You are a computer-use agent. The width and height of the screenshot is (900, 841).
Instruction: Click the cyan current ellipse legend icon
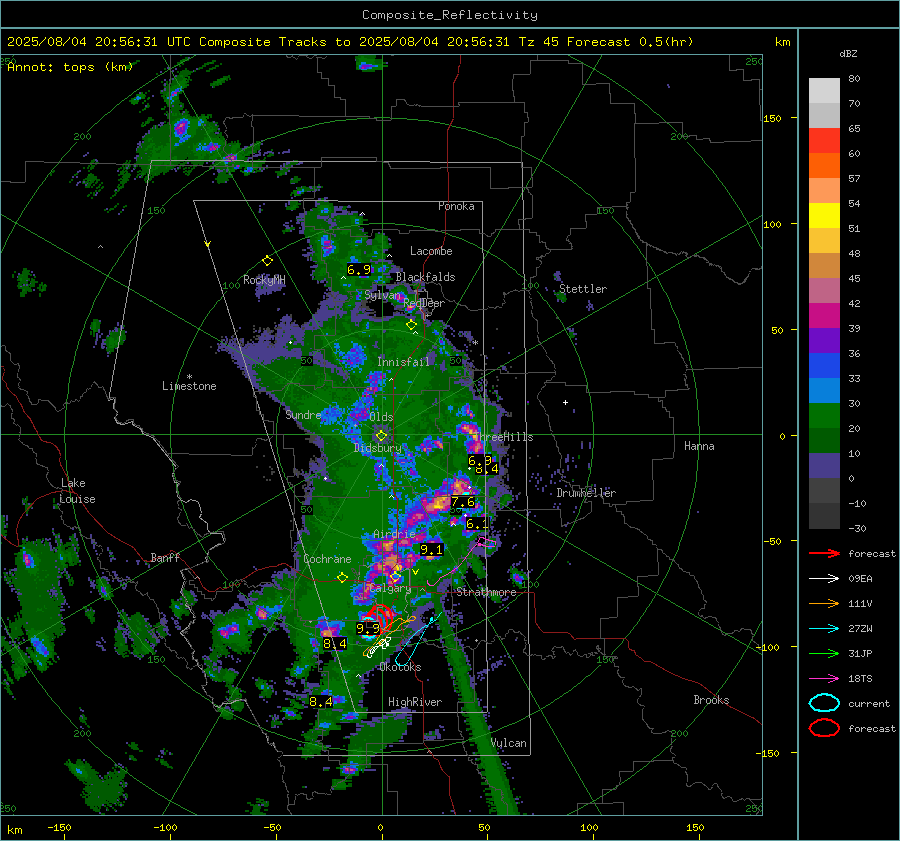[824, 703]
